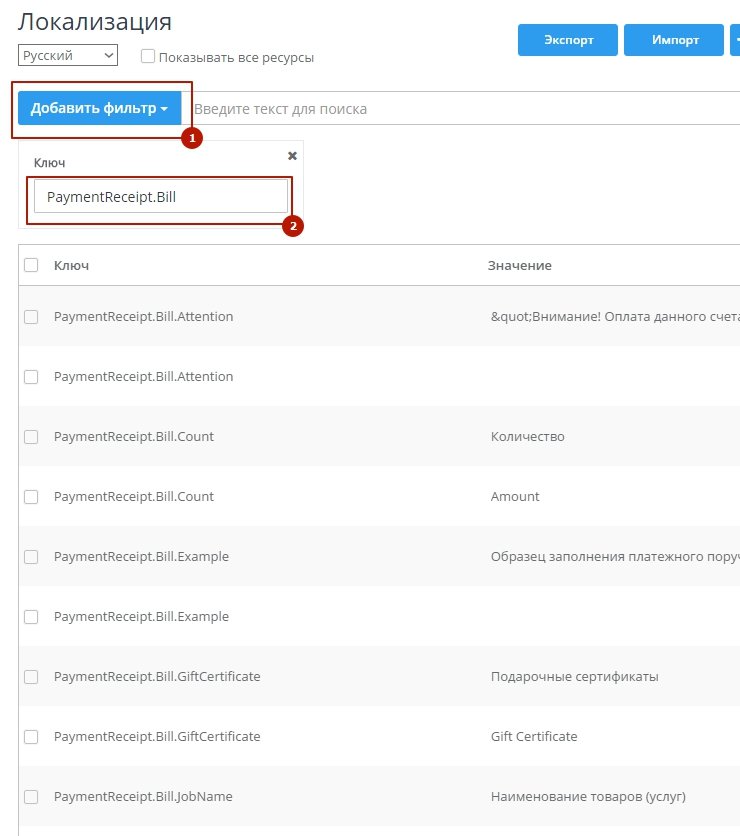Enable Показывать все ресурсы checkbox

tap(148, 57)
